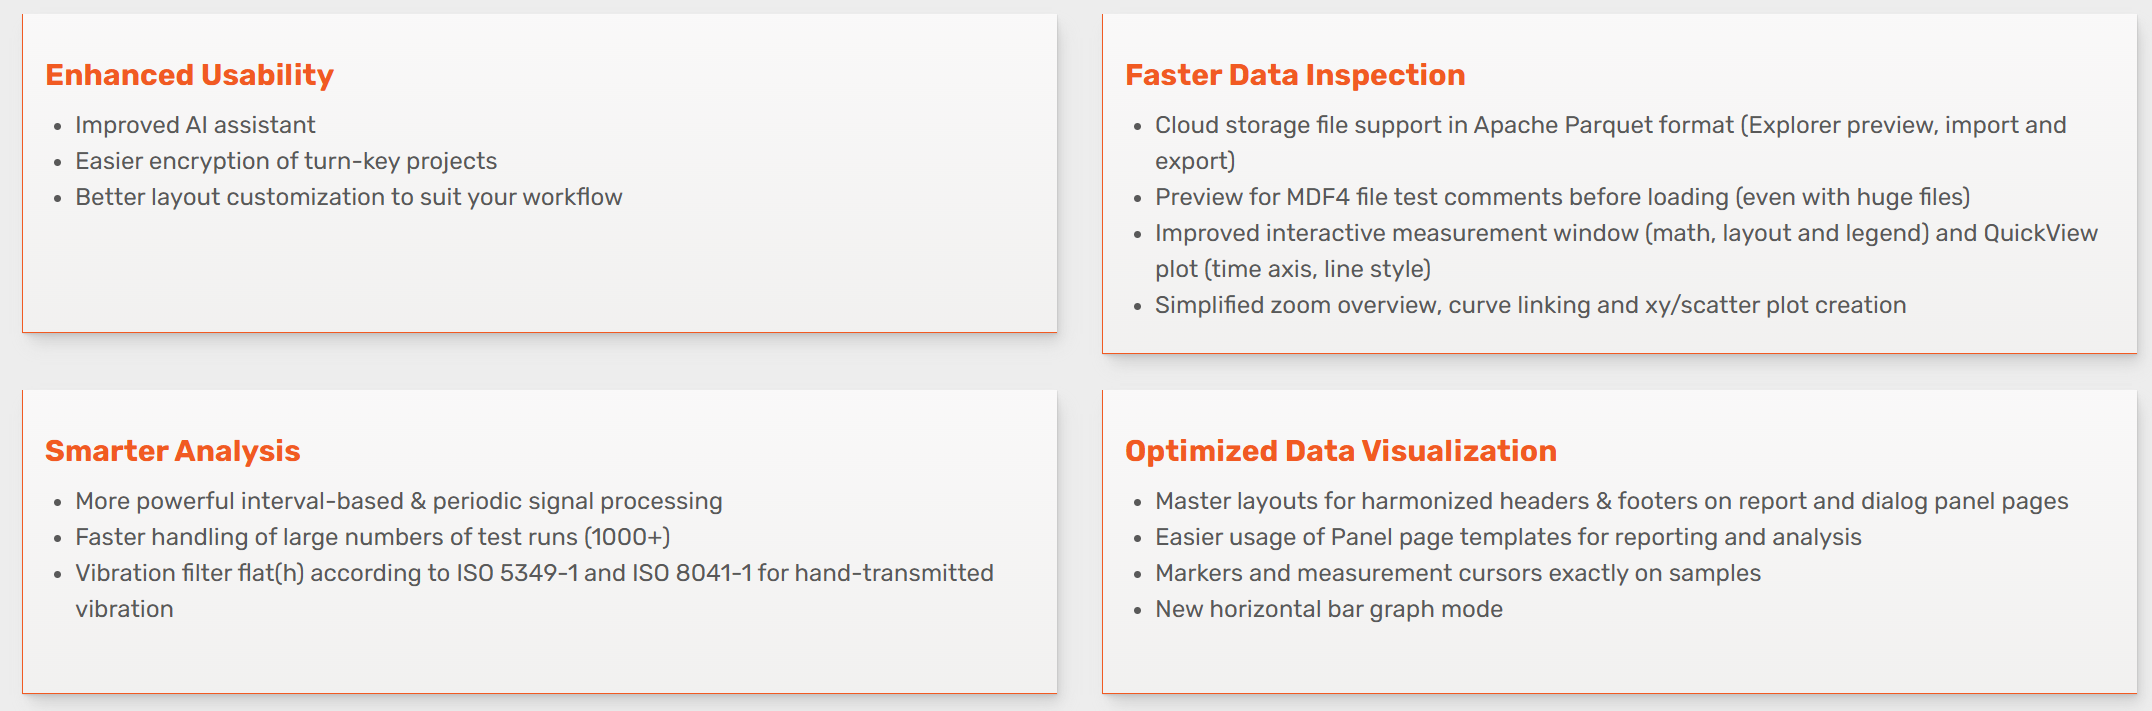The image size is (2152, 711).
Task: Click Simplified zoom overview bullet
Action: [x=1531, y=305]
